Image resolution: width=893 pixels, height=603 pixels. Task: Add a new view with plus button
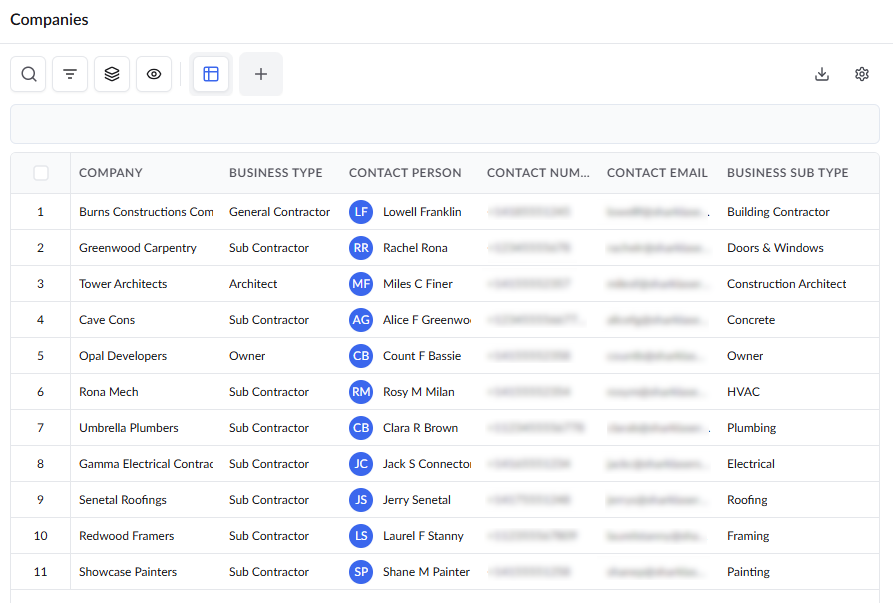(261, 74)
